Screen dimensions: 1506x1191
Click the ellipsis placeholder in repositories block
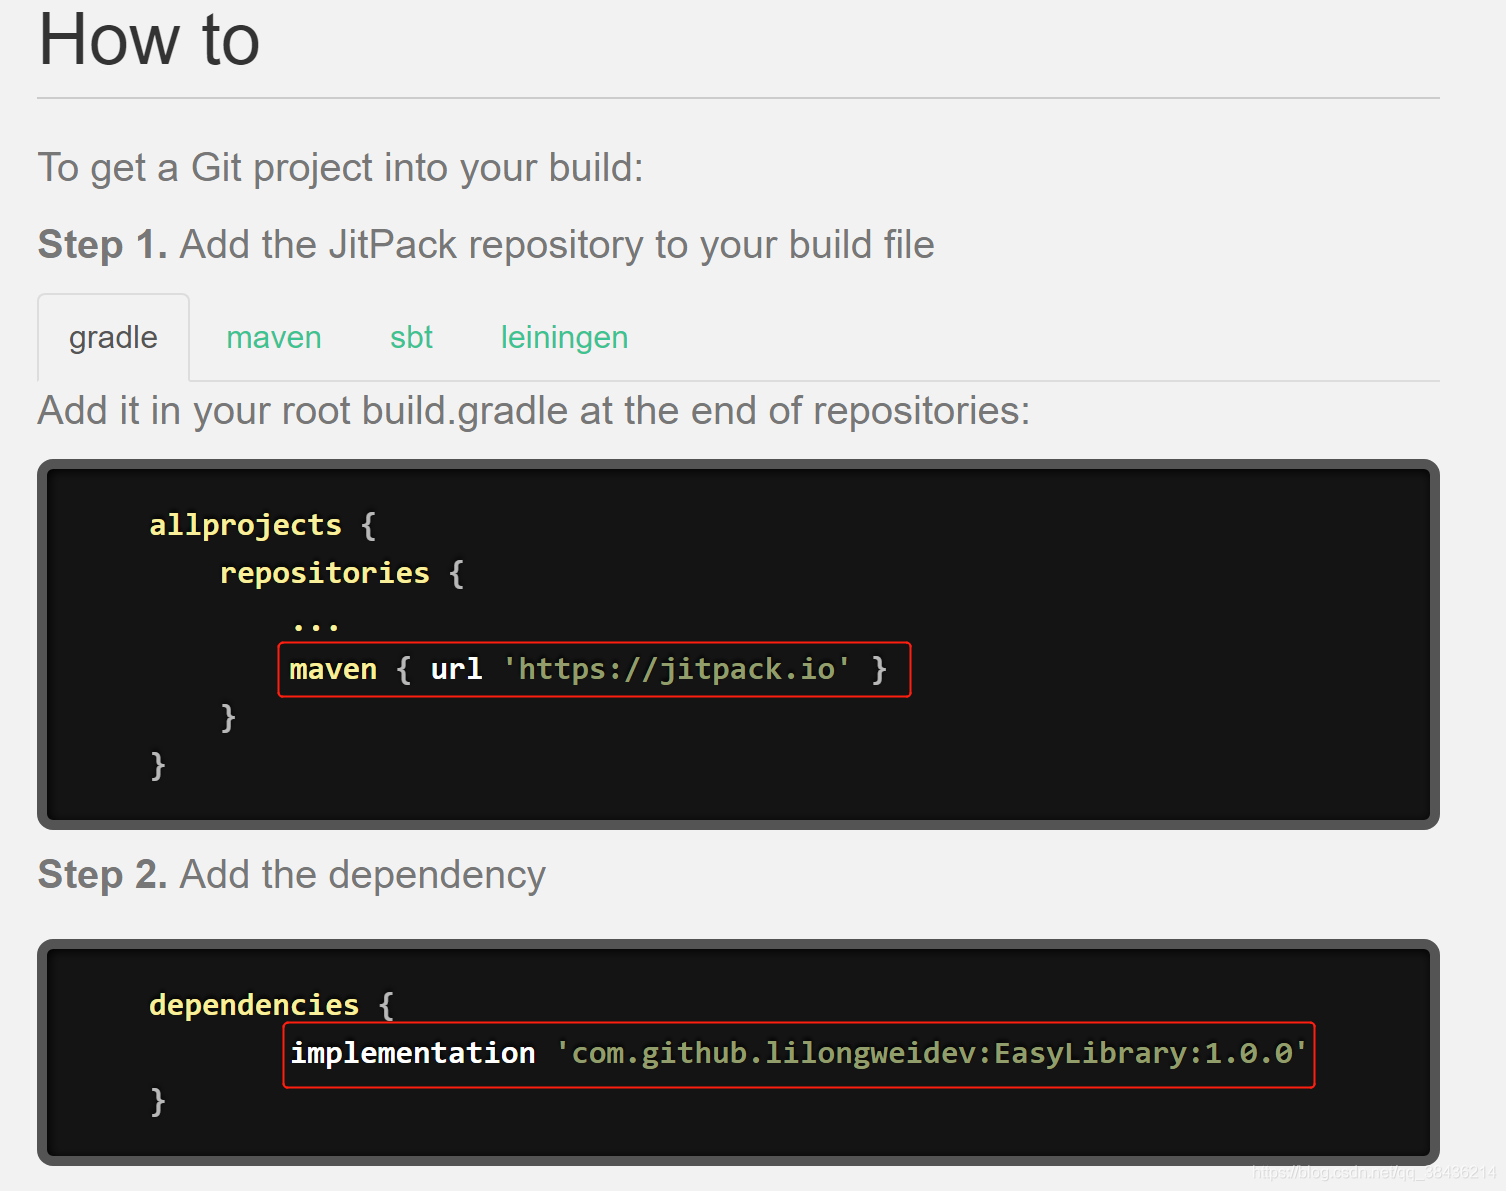pos(315,620)
